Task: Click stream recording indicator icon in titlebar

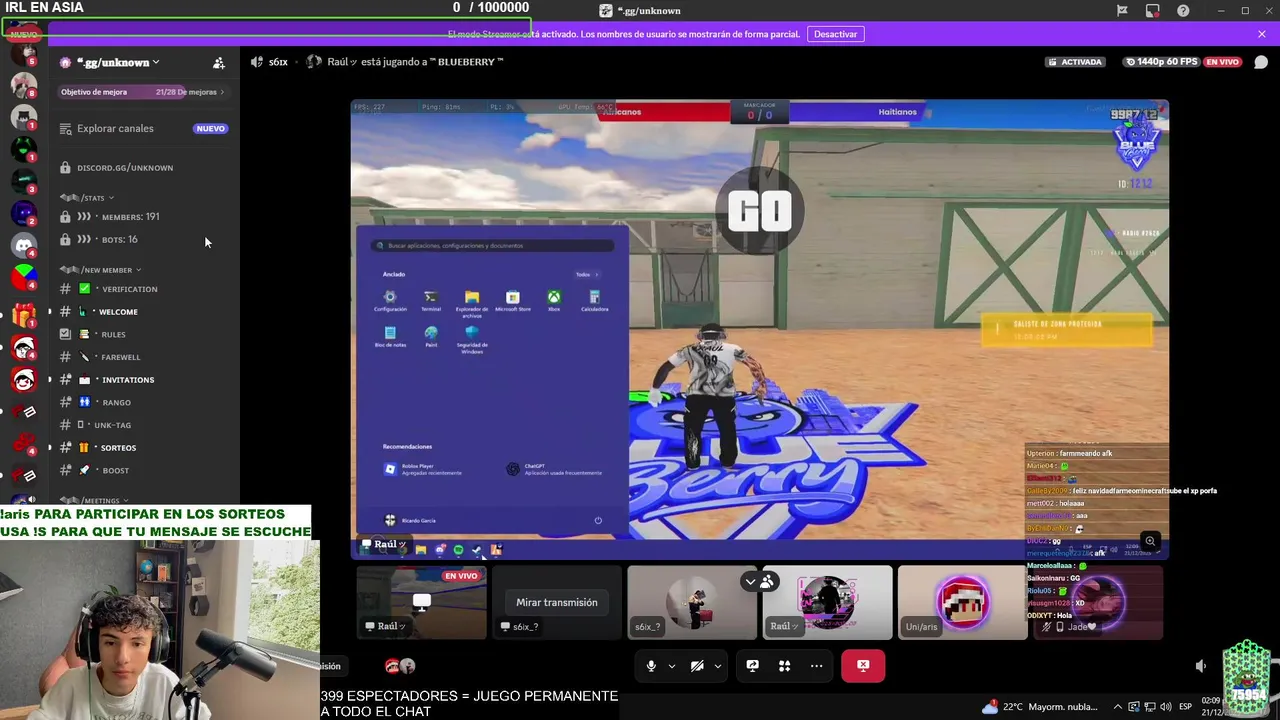Action: point(1153,11)
